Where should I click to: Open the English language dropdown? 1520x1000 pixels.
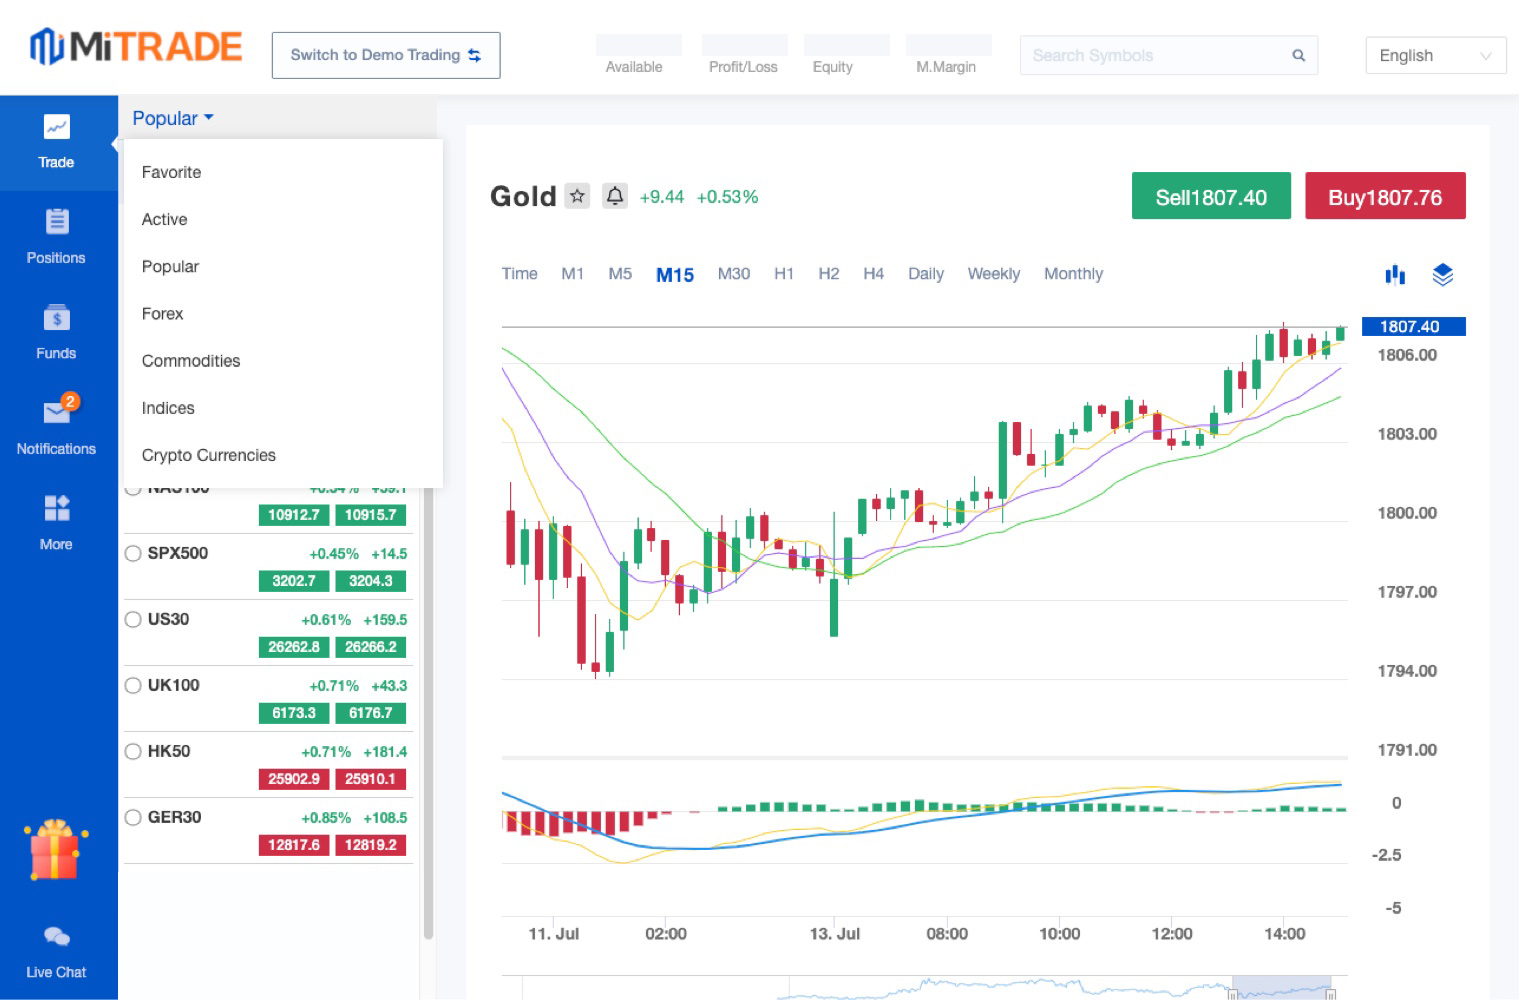[1435, 56]
